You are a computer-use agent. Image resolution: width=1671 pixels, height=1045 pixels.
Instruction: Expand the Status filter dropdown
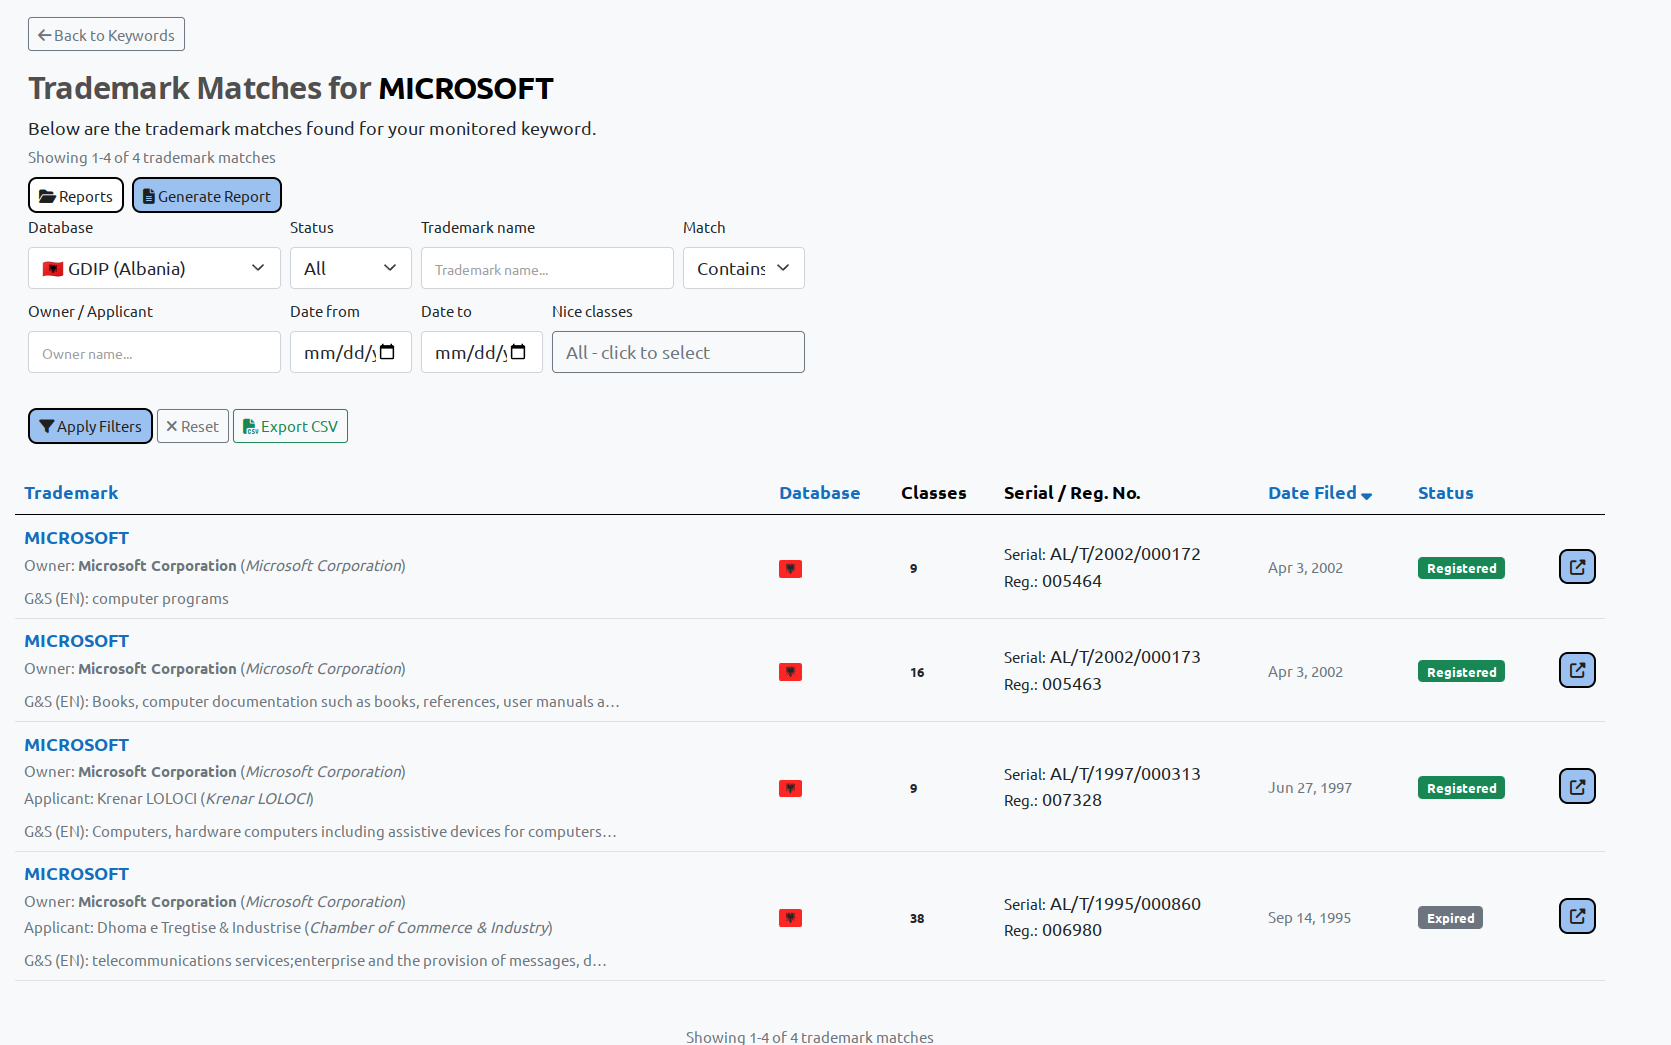tap(351, 268)
